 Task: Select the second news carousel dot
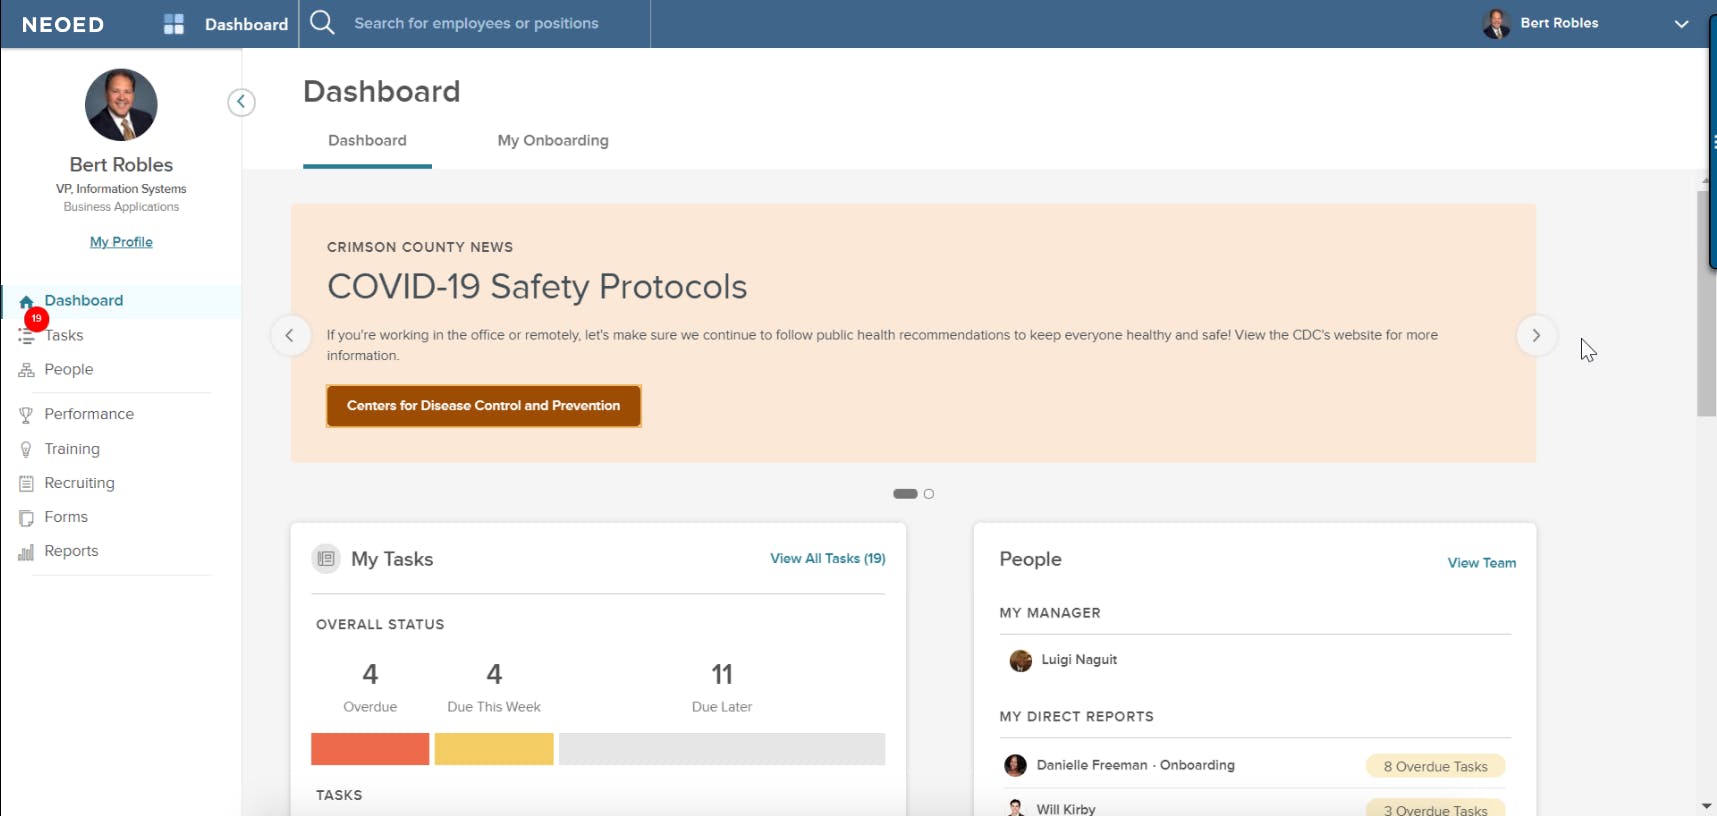point(929,494)
